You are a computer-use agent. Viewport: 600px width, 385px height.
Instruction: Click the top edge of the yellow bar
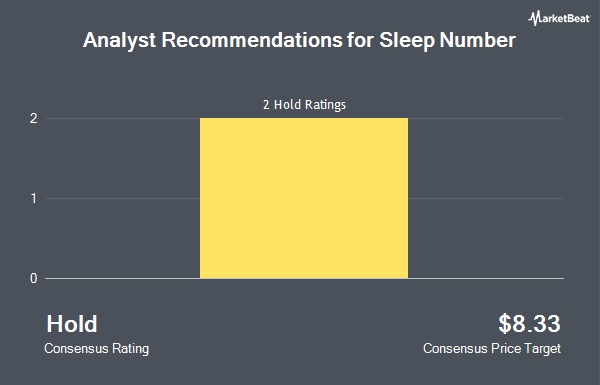coord(304,119)
